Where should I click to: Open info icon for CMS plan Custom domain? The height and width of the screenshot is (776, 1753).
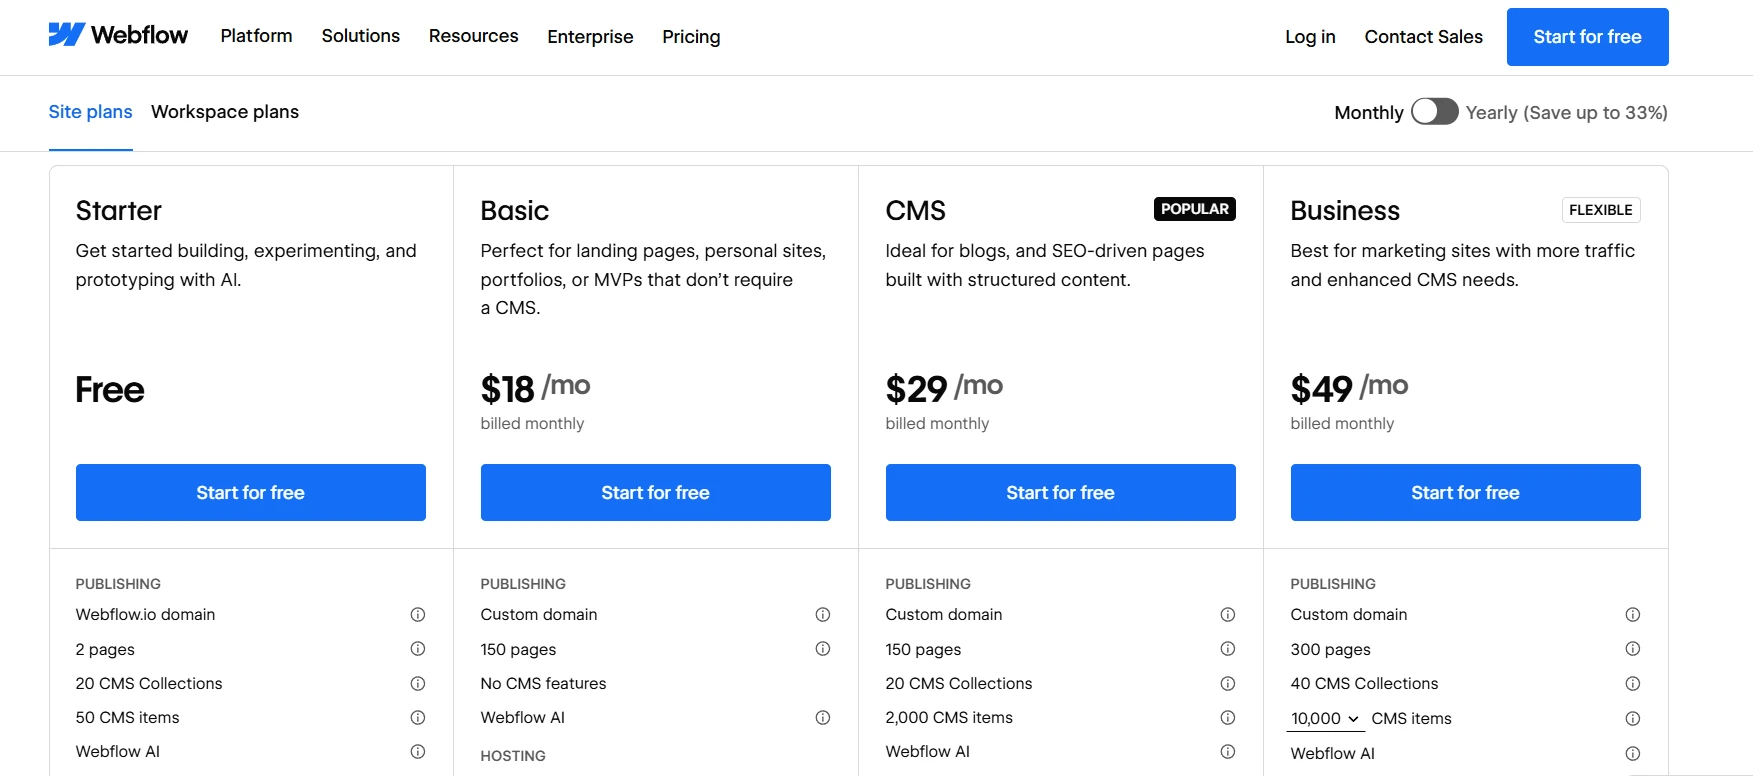[x=1228, y=614]
